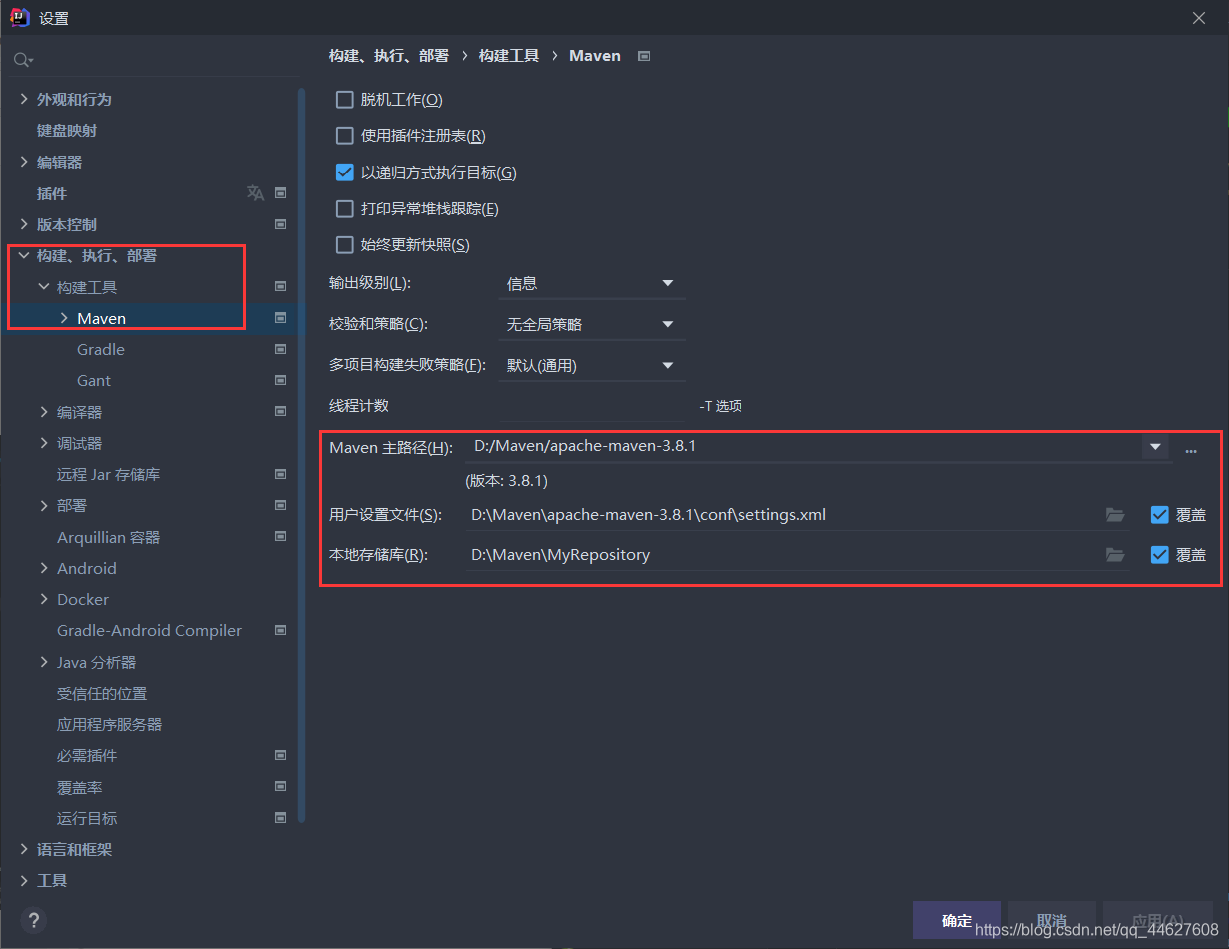The width and height of the screenshot is (1229, 949).
Task: Click the icon next to Maven breadcrumb title
Action: click(x=644, y=56)
